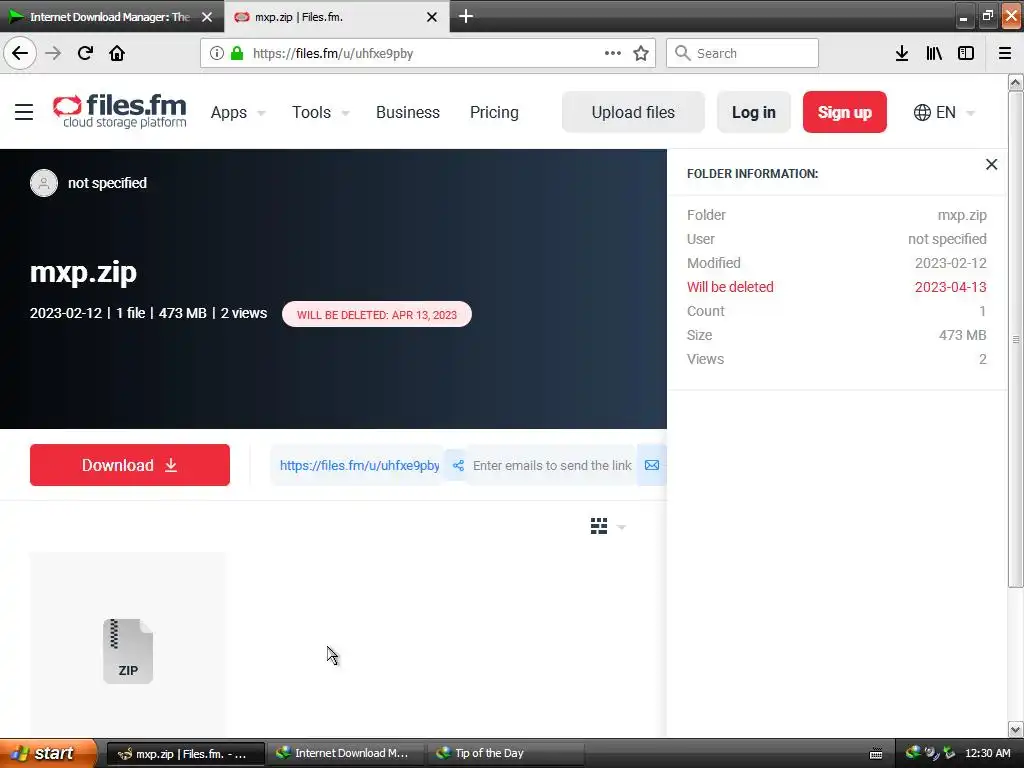Click the files.fm logo

(120, 111)
